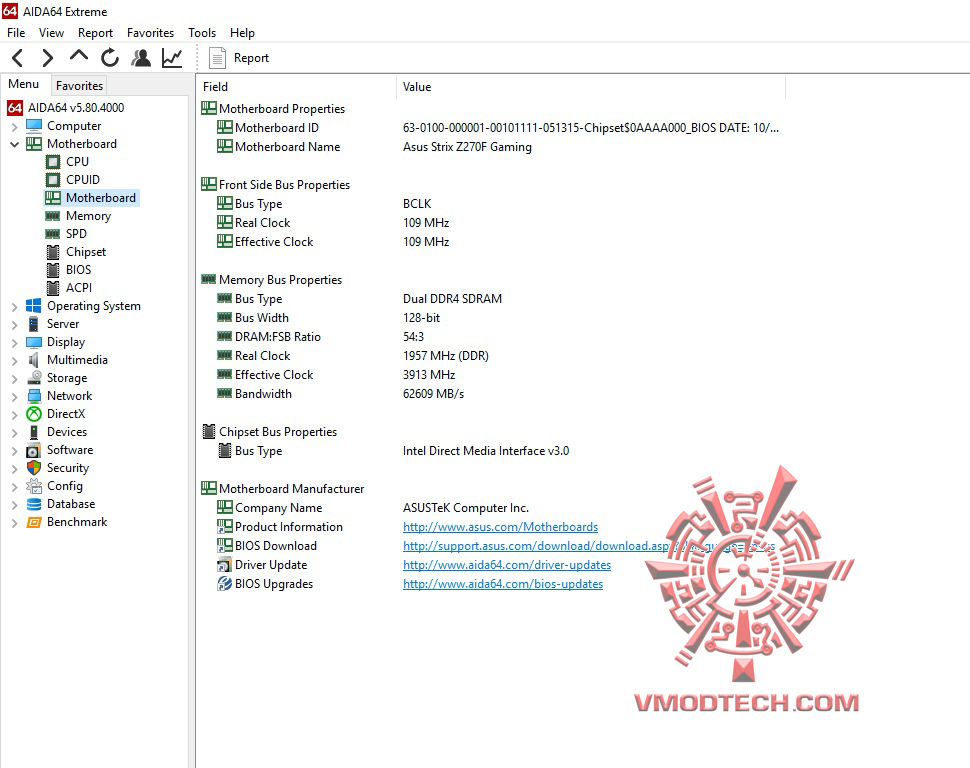Click the ACPI chip icon in the tree
Screen dimensions: 970x768
(x=53, y=288)
